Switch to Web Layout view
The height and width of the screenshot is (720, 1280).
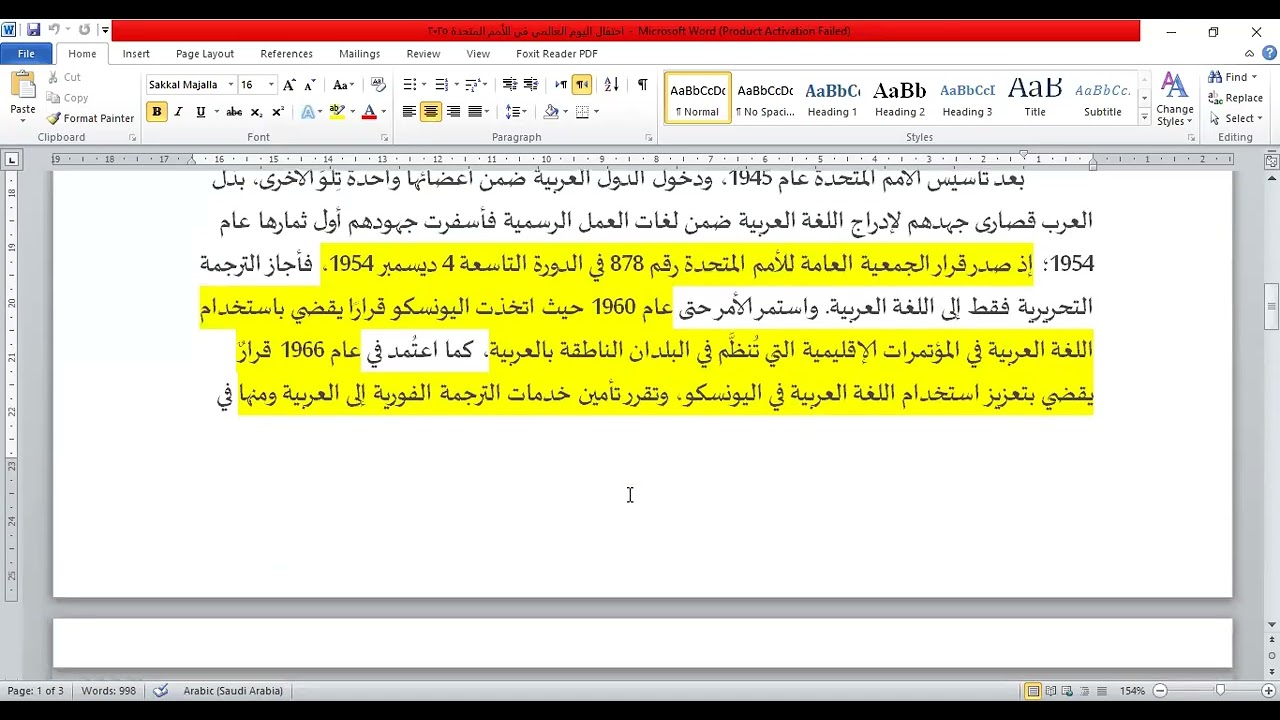click(1068, 691)
